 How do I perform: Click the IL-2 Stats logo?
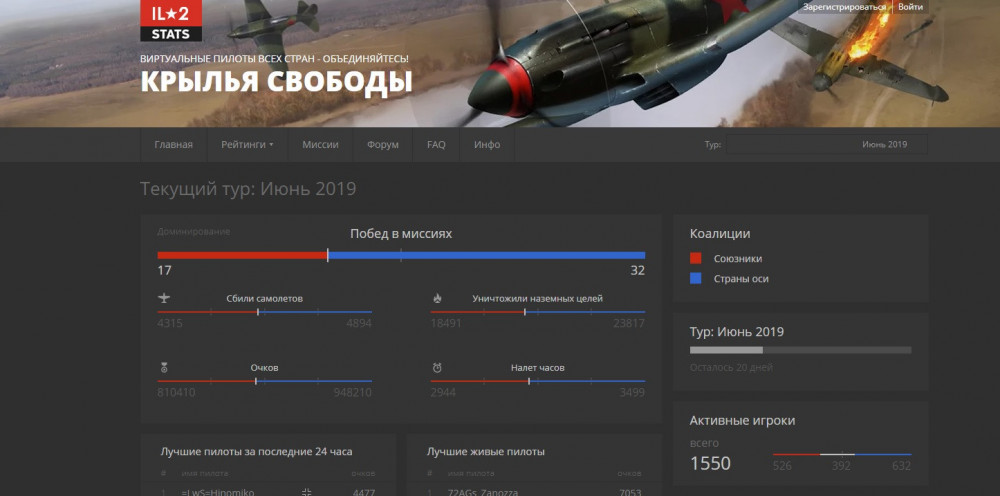pos(171,20)
